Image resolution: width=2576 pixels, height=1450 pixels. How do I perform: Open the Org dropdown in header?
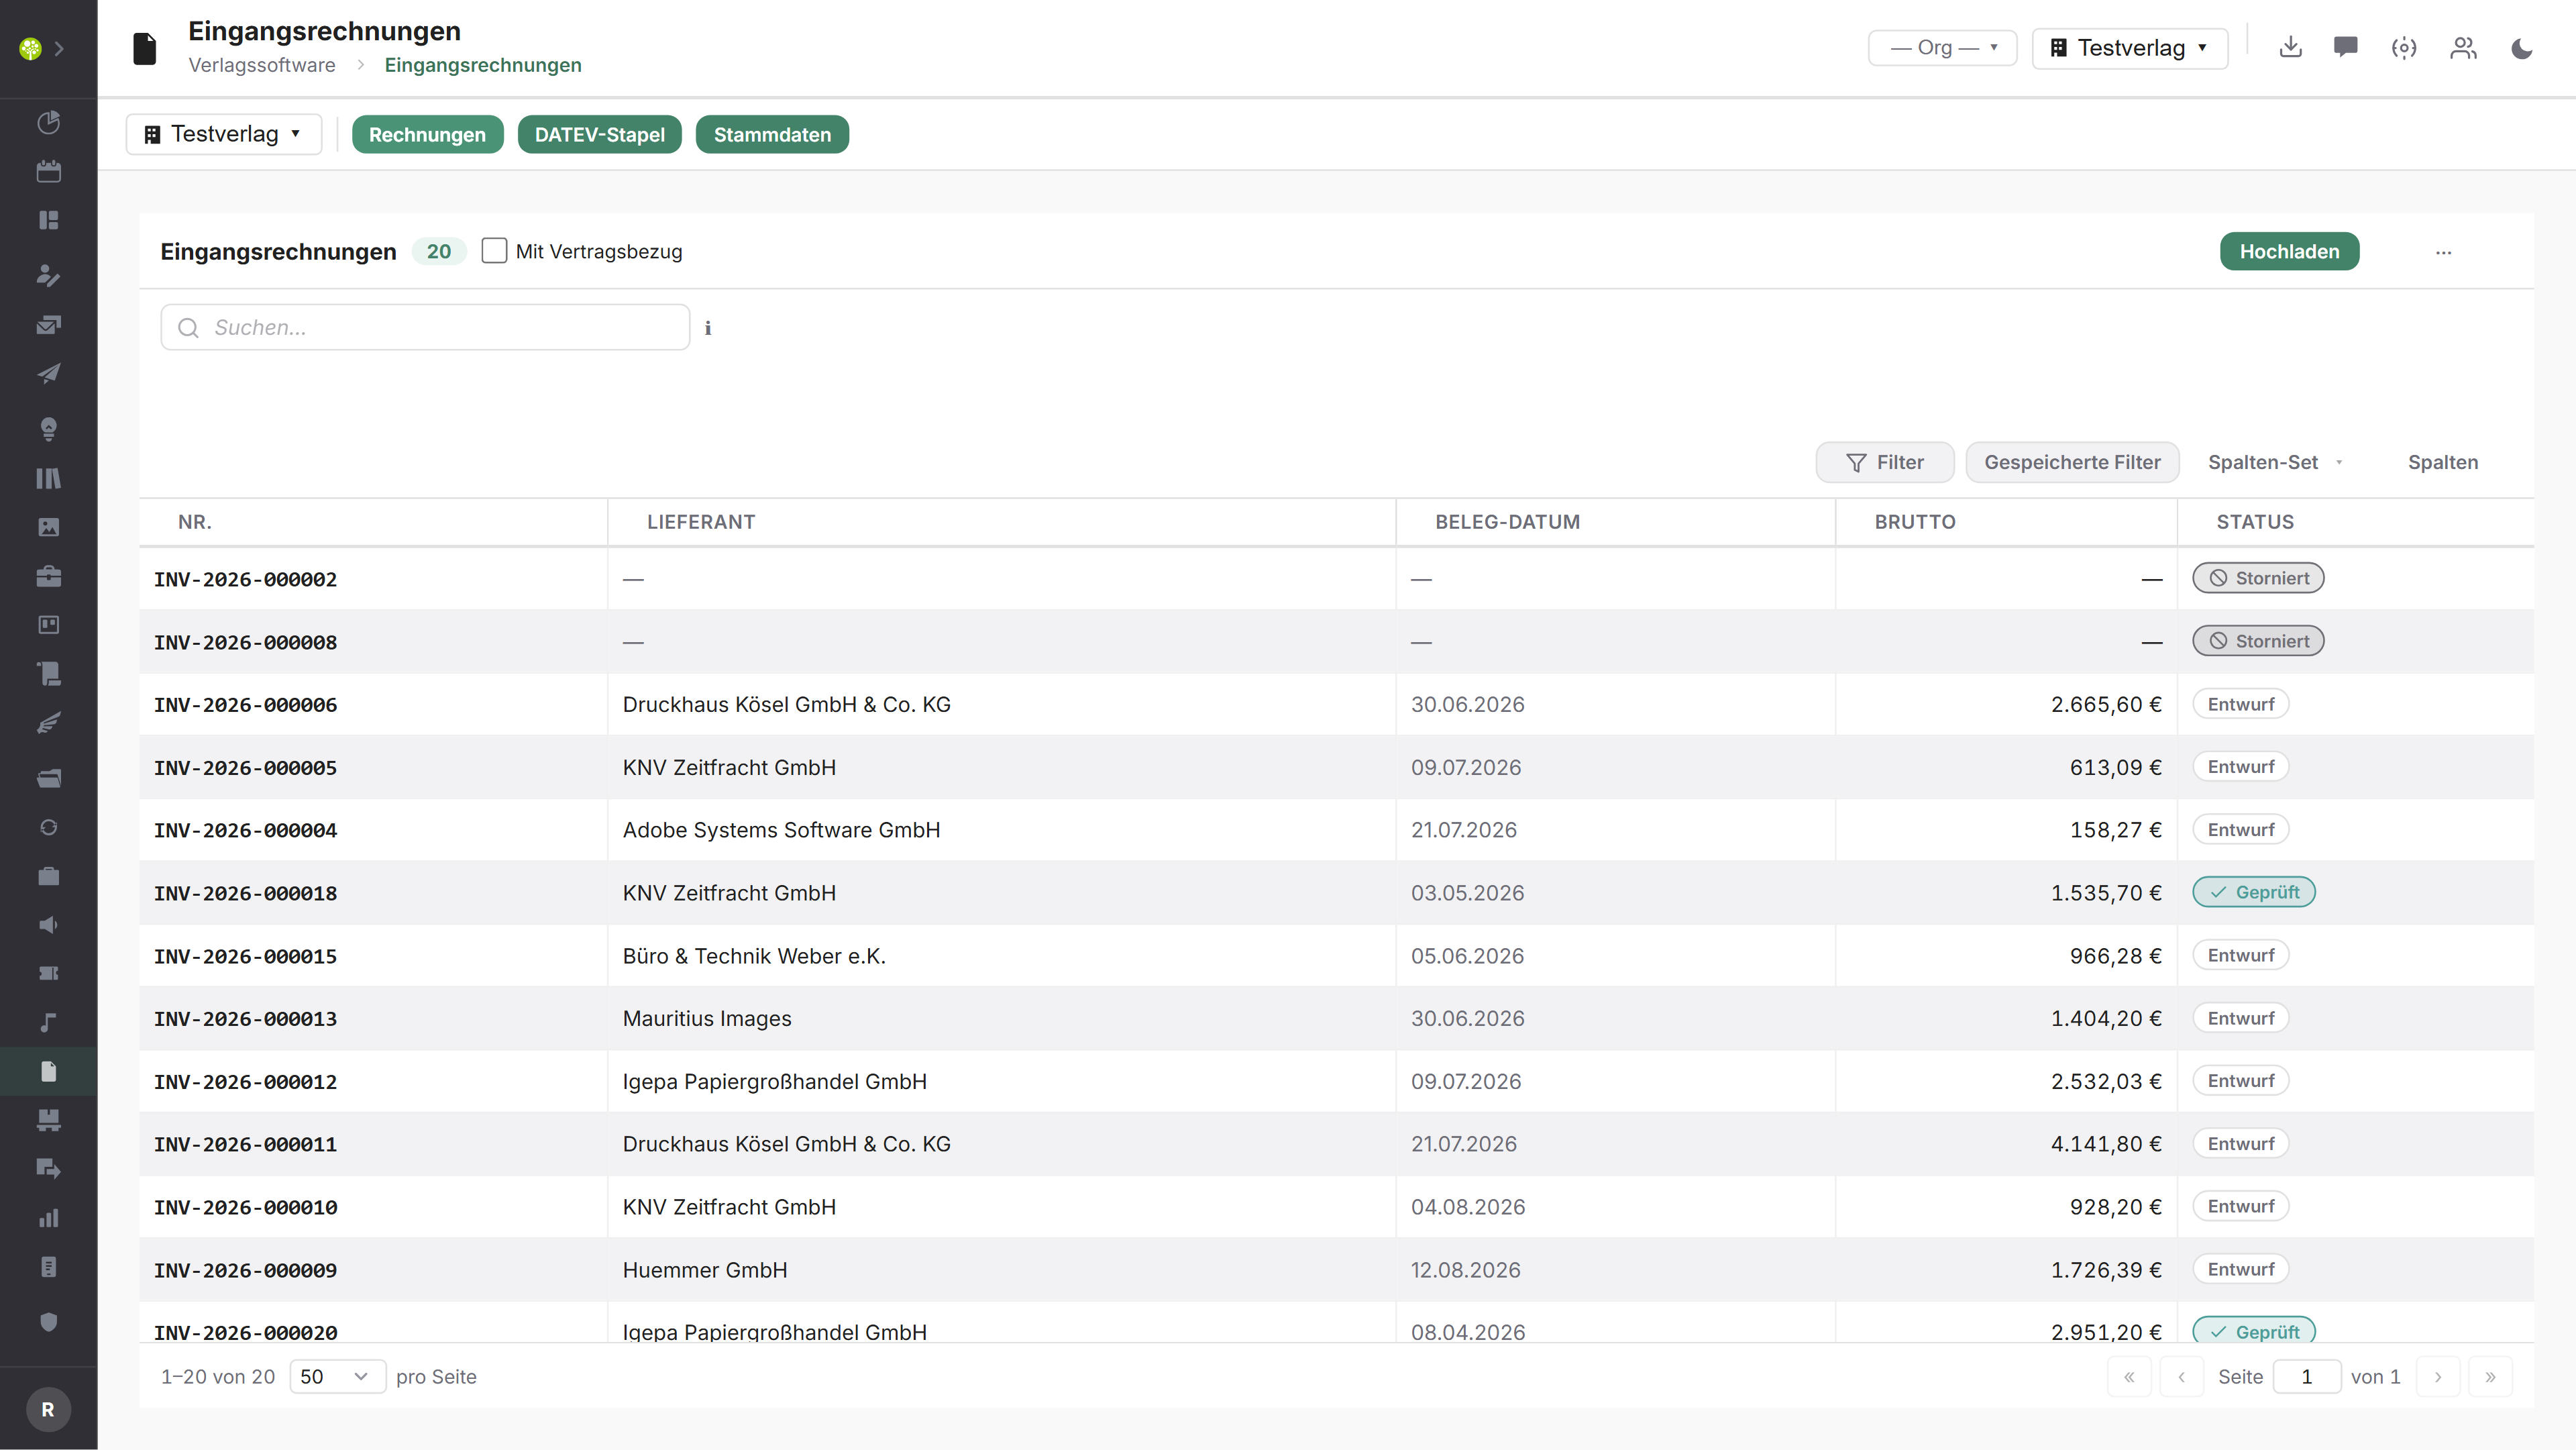[1942, 48]
